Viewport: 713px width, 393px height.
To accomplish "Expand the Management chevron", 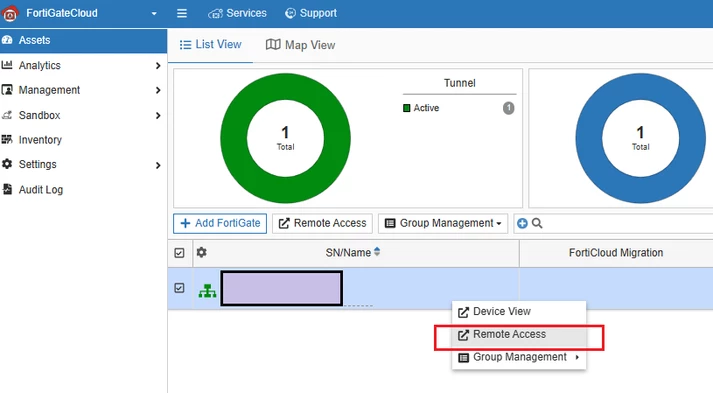I will pos(158,90).
